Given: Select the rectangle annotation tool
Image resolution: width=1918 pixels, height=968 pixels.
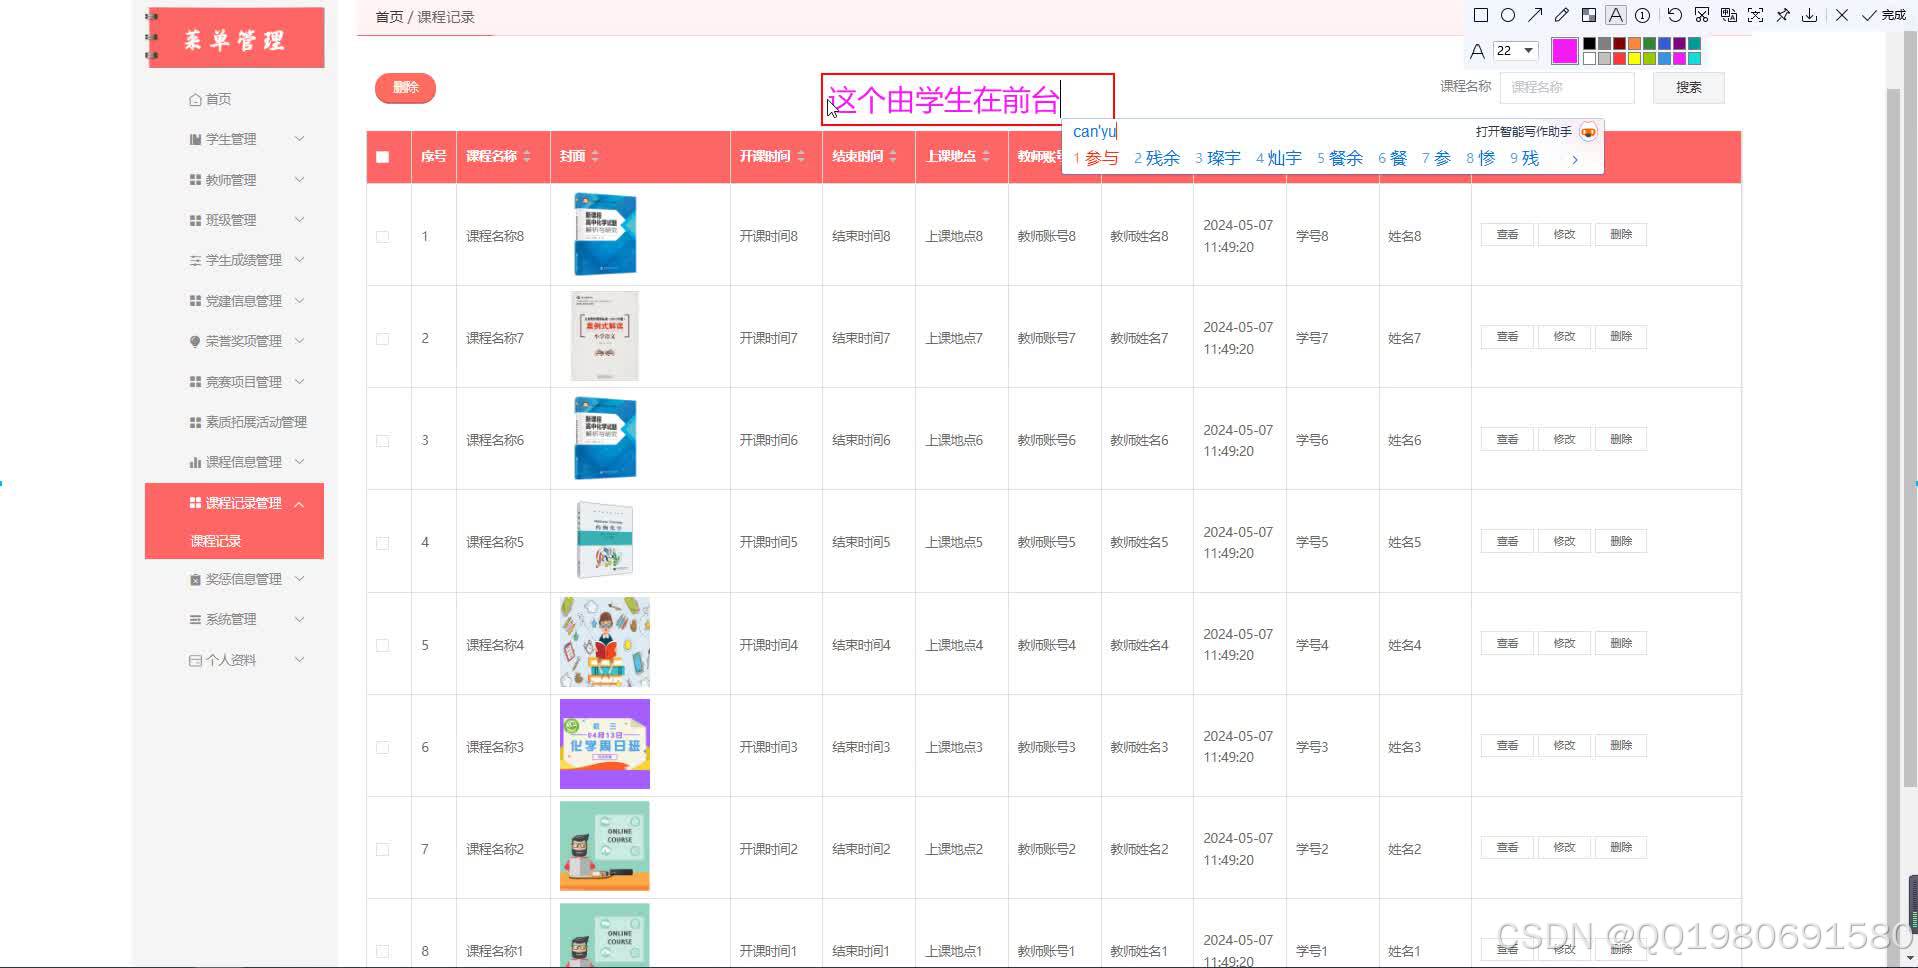Looking at the screenshot, I should 1482,15.
